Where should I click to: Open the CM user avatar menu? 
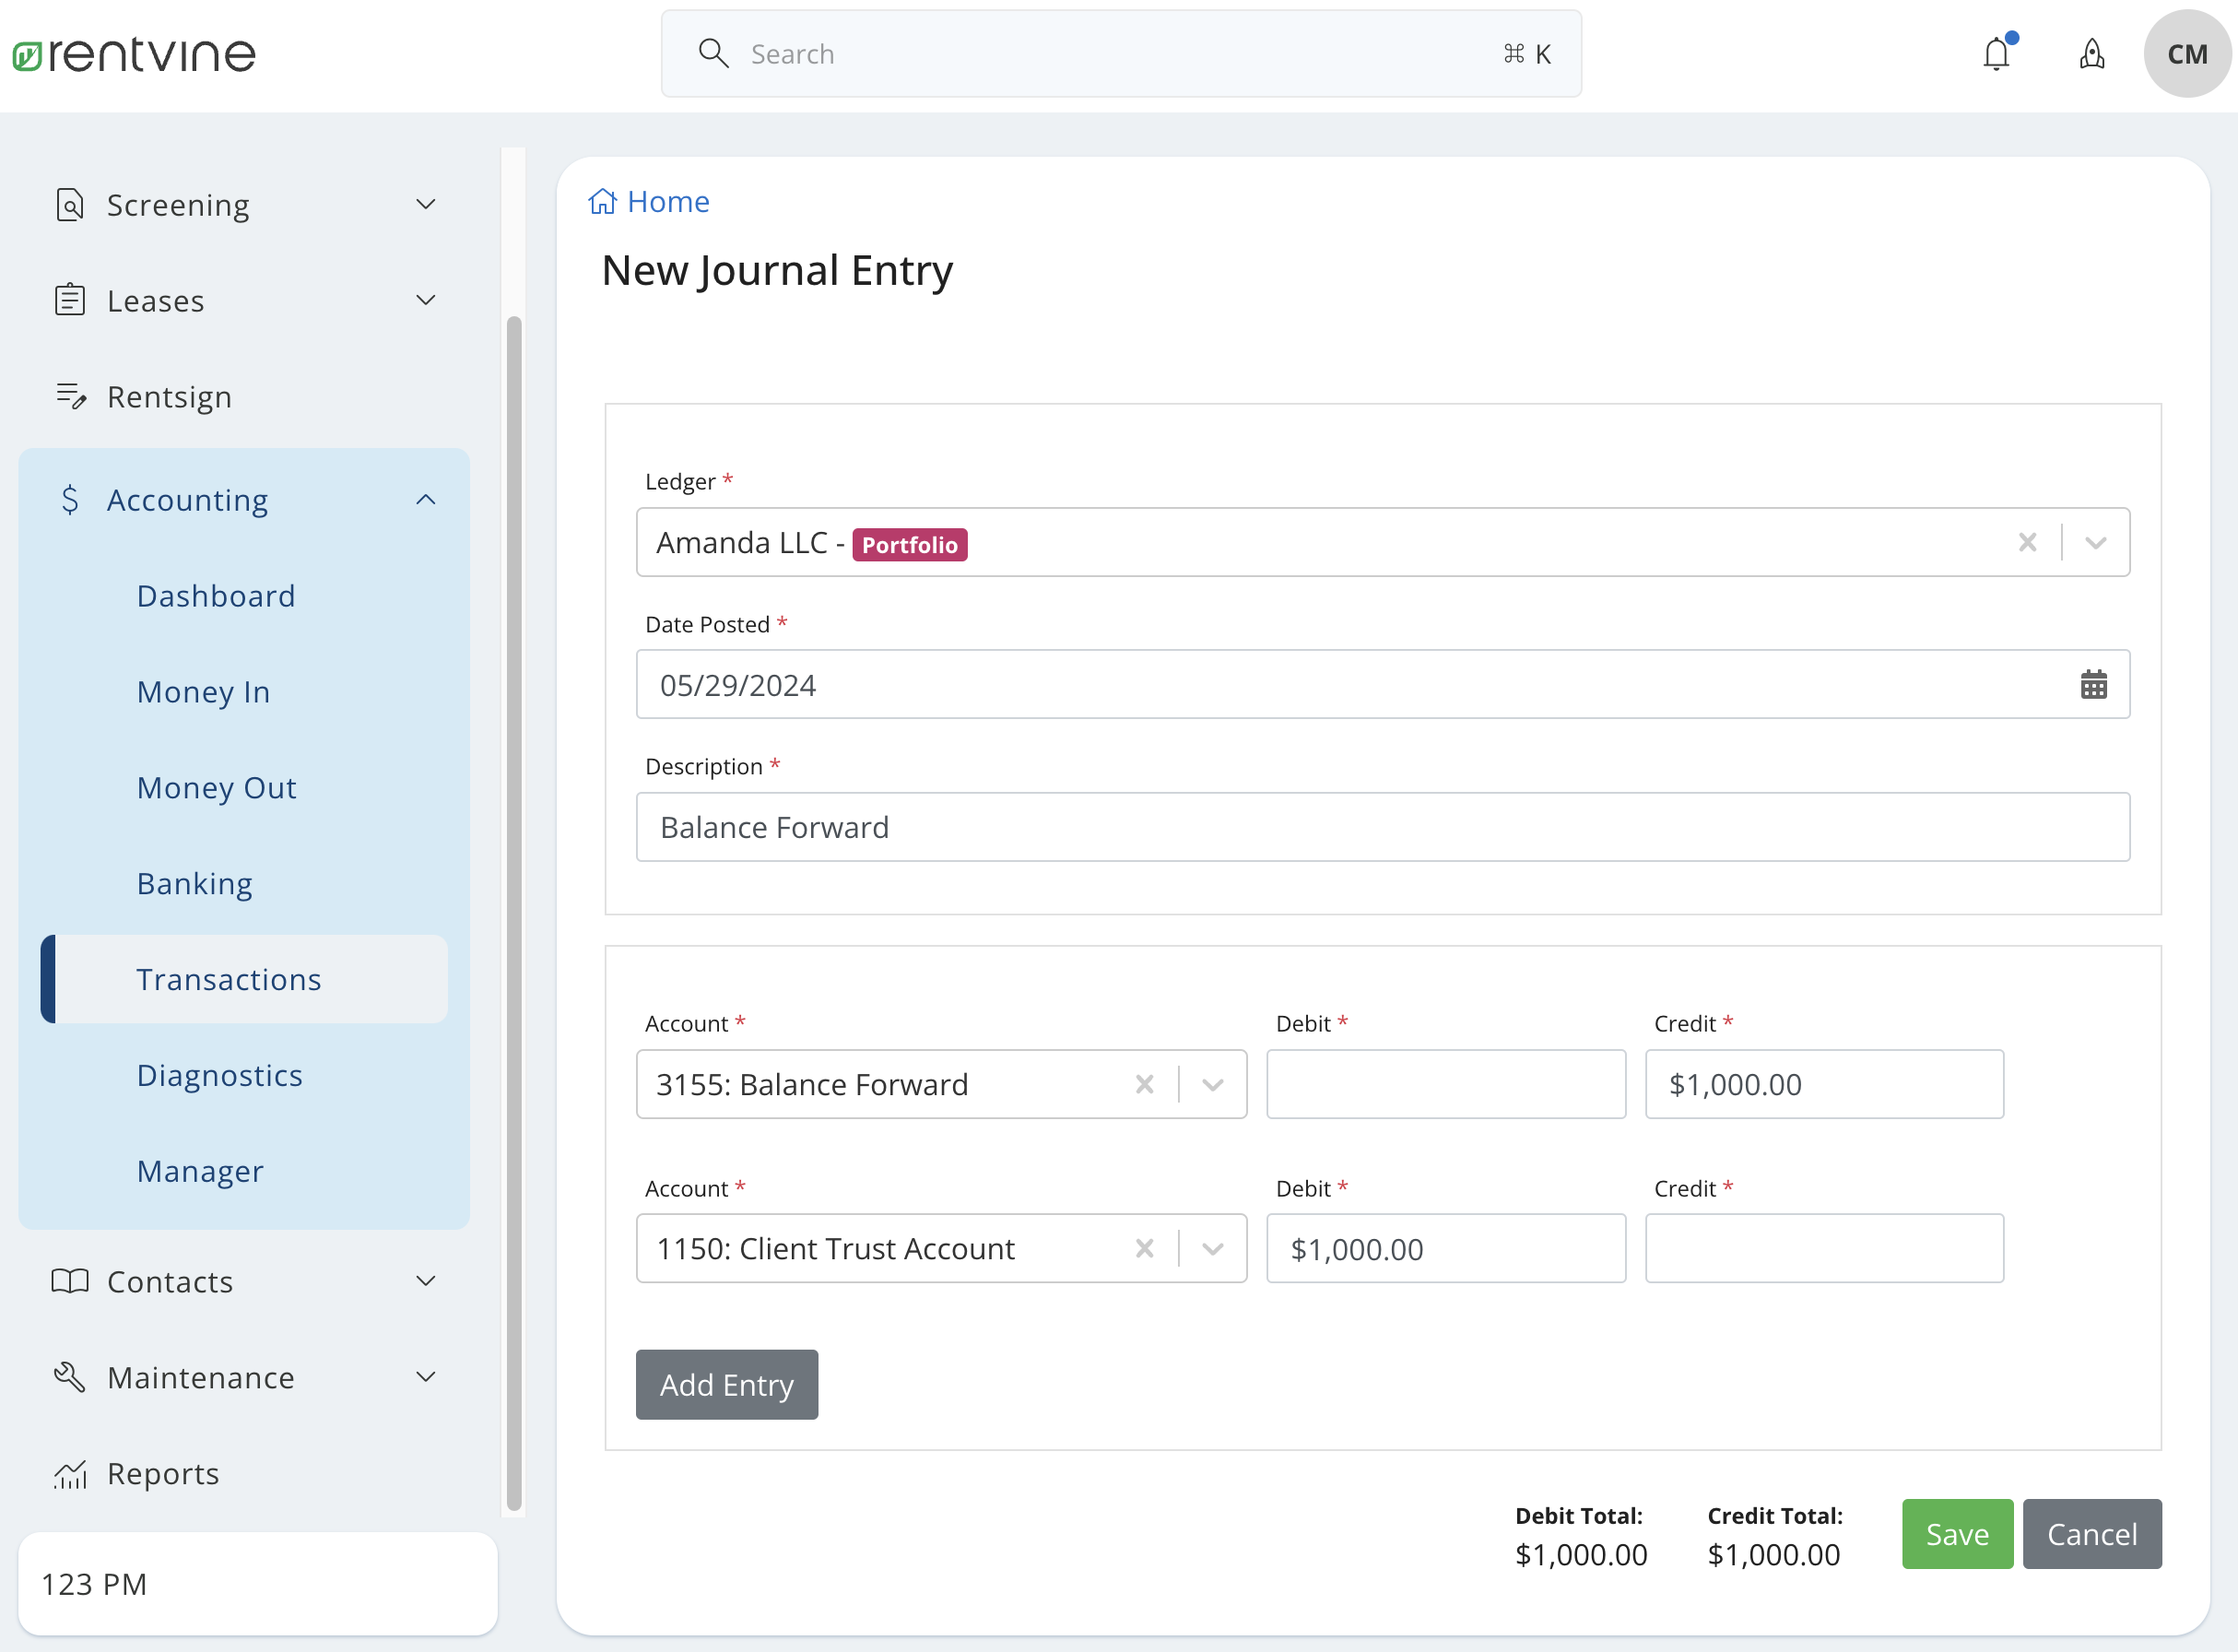coord(2186,54)
